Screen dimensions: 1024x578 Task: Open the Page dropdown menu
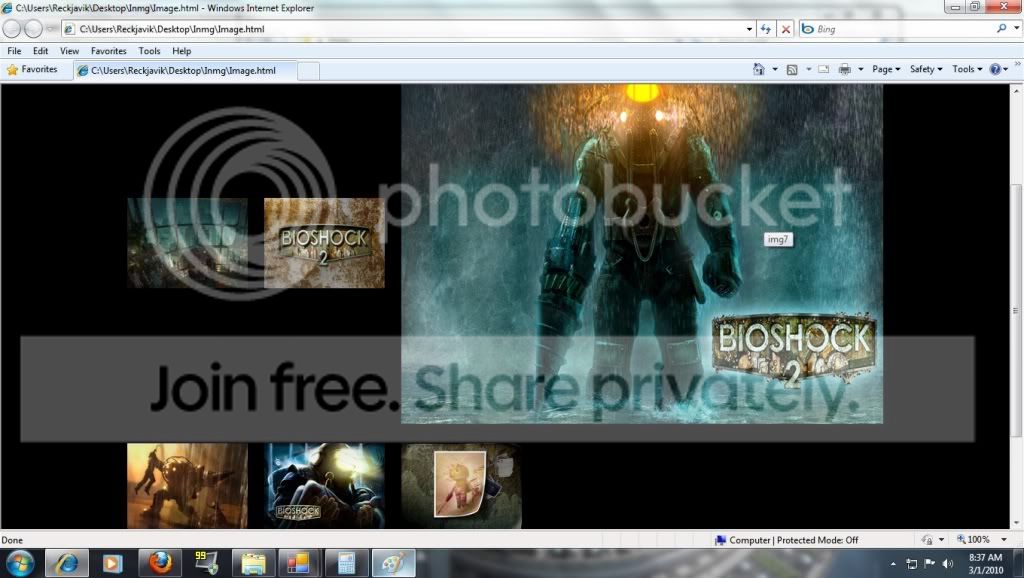pyautogui.click(x=886, y=69)
